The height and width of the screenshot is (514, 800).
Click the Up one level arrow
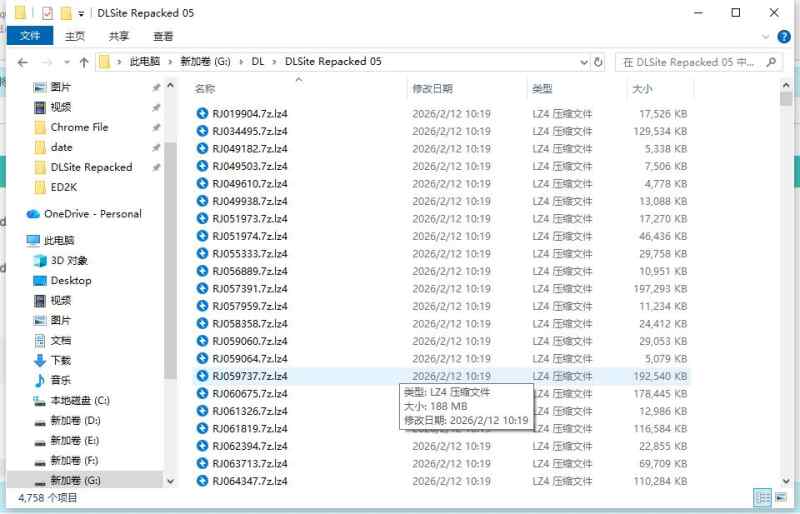coord(84,62)
